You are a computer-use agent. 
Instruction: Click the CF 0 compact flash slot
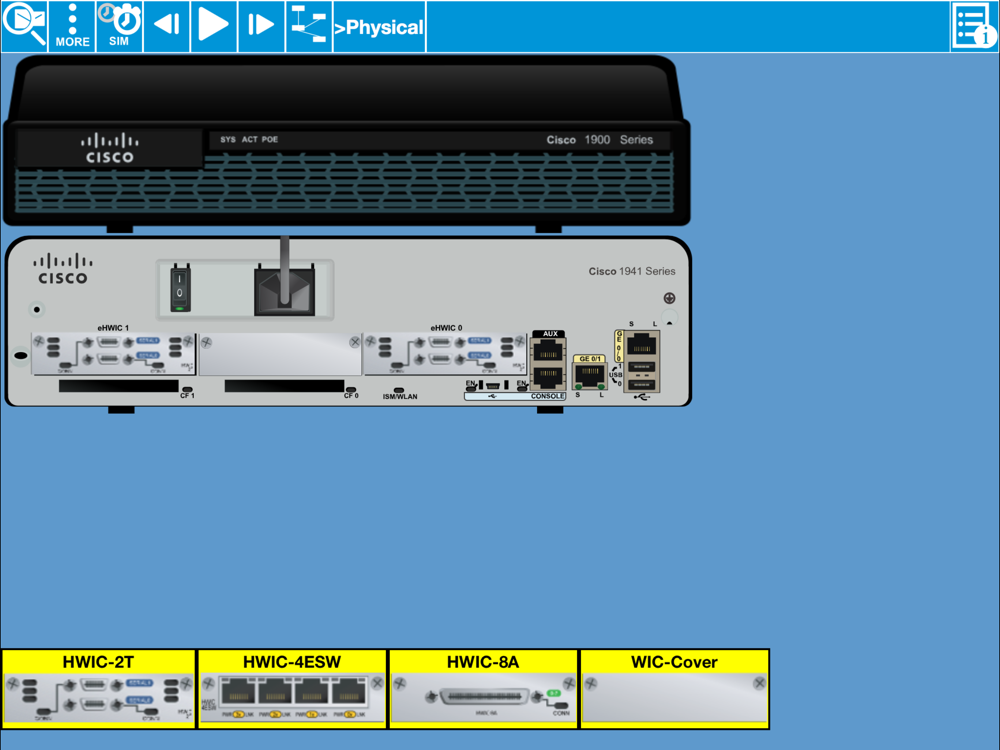click(x=284, y=386)
